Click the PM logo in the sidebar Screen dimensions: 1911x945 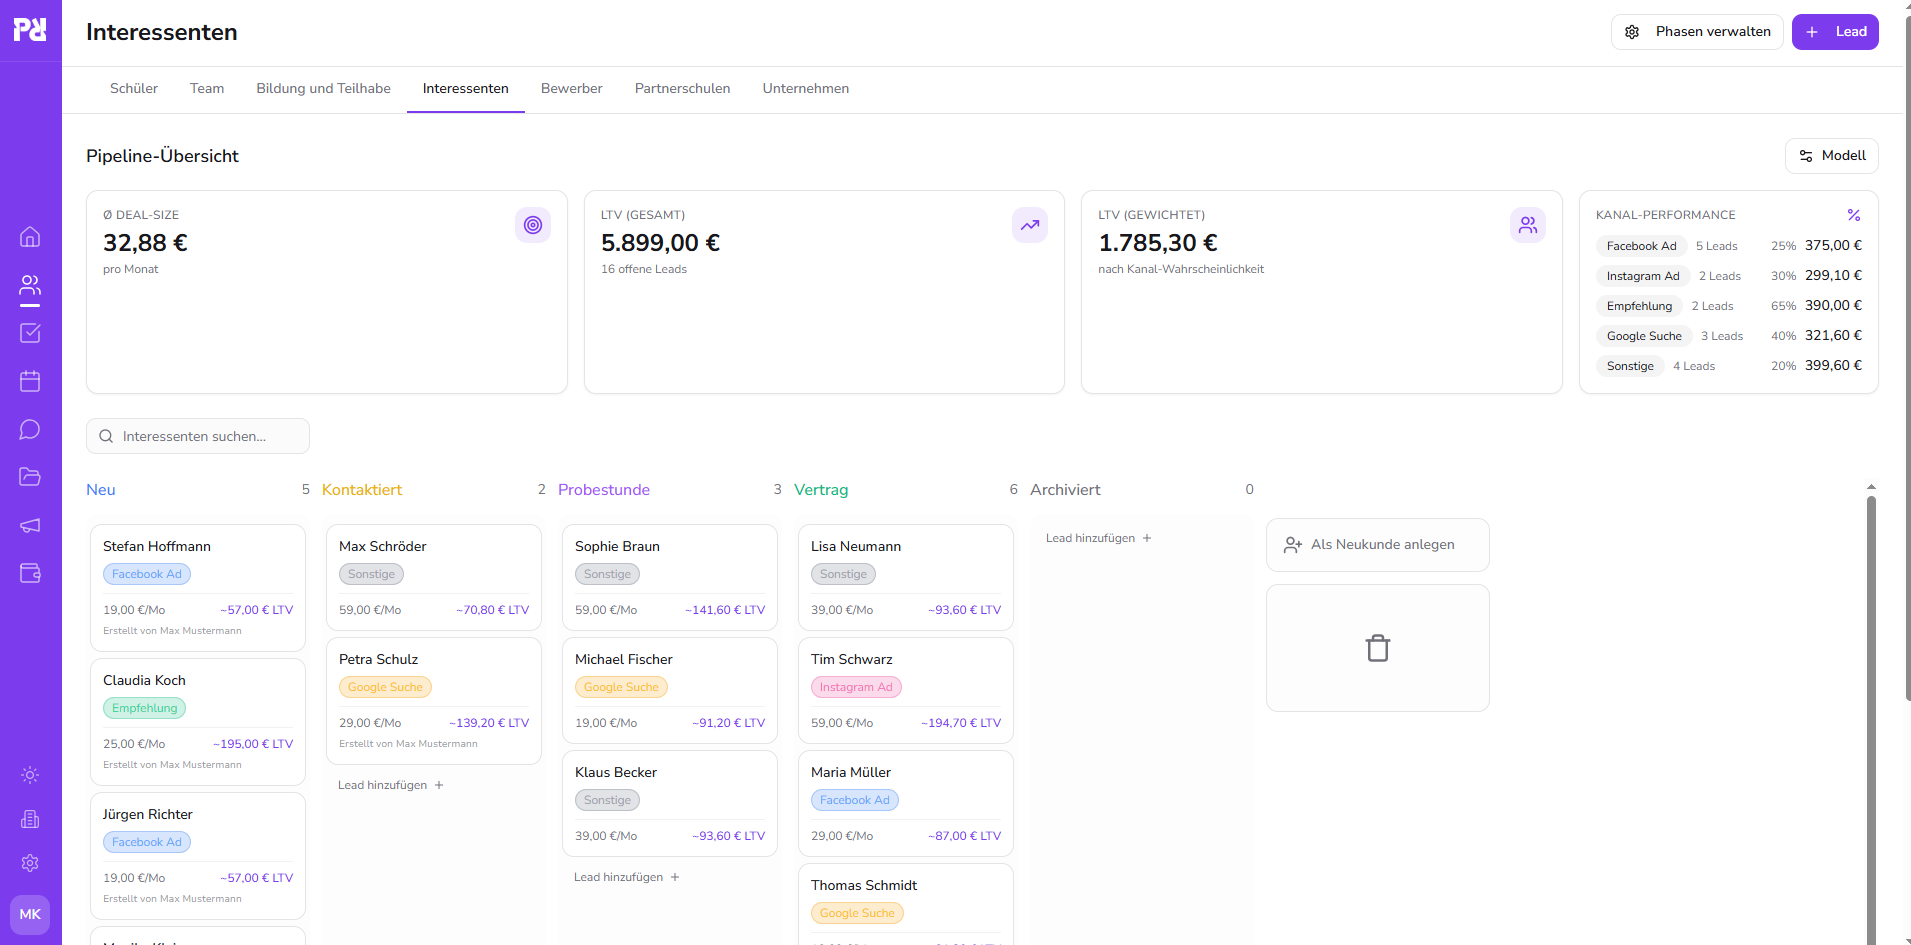[30, 30]
